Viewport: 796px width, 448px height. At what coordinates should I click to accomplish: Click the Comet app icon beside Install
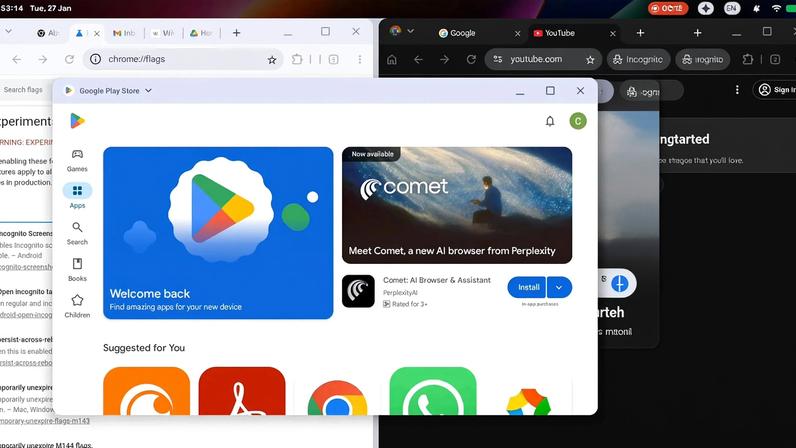358,291
